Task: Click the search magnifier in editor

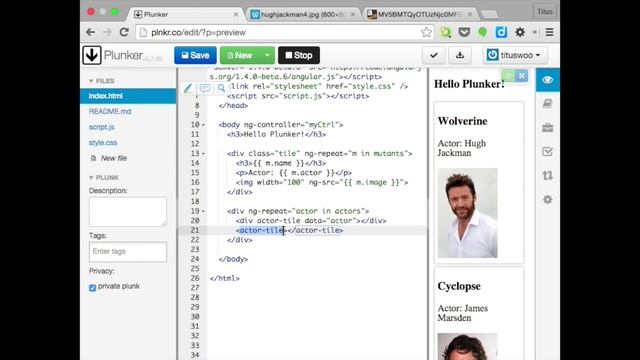Action: (x=221, y=88)
